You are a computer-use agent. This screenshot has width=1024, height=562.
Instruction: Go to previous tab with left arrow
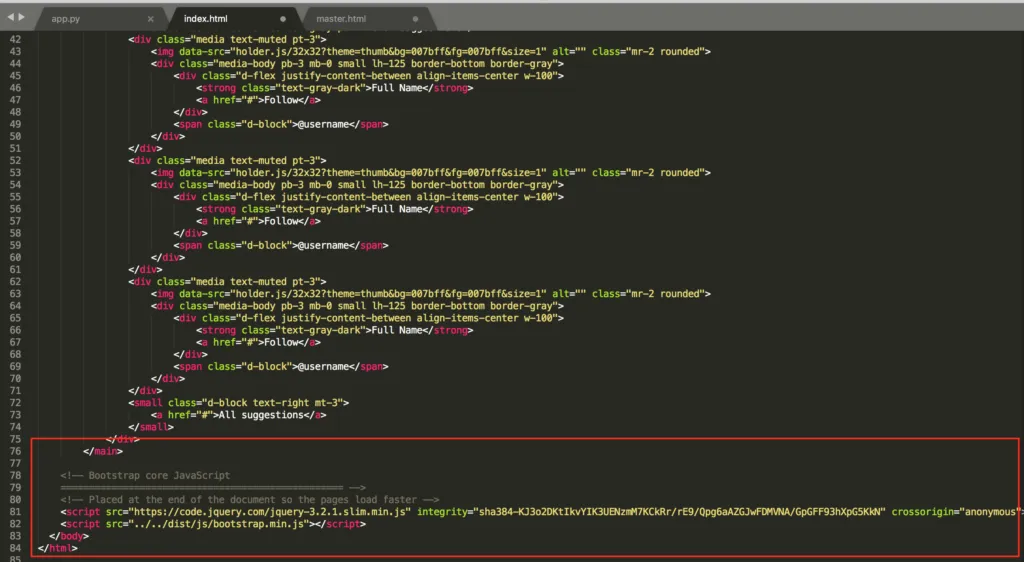(x=10, y=17)
